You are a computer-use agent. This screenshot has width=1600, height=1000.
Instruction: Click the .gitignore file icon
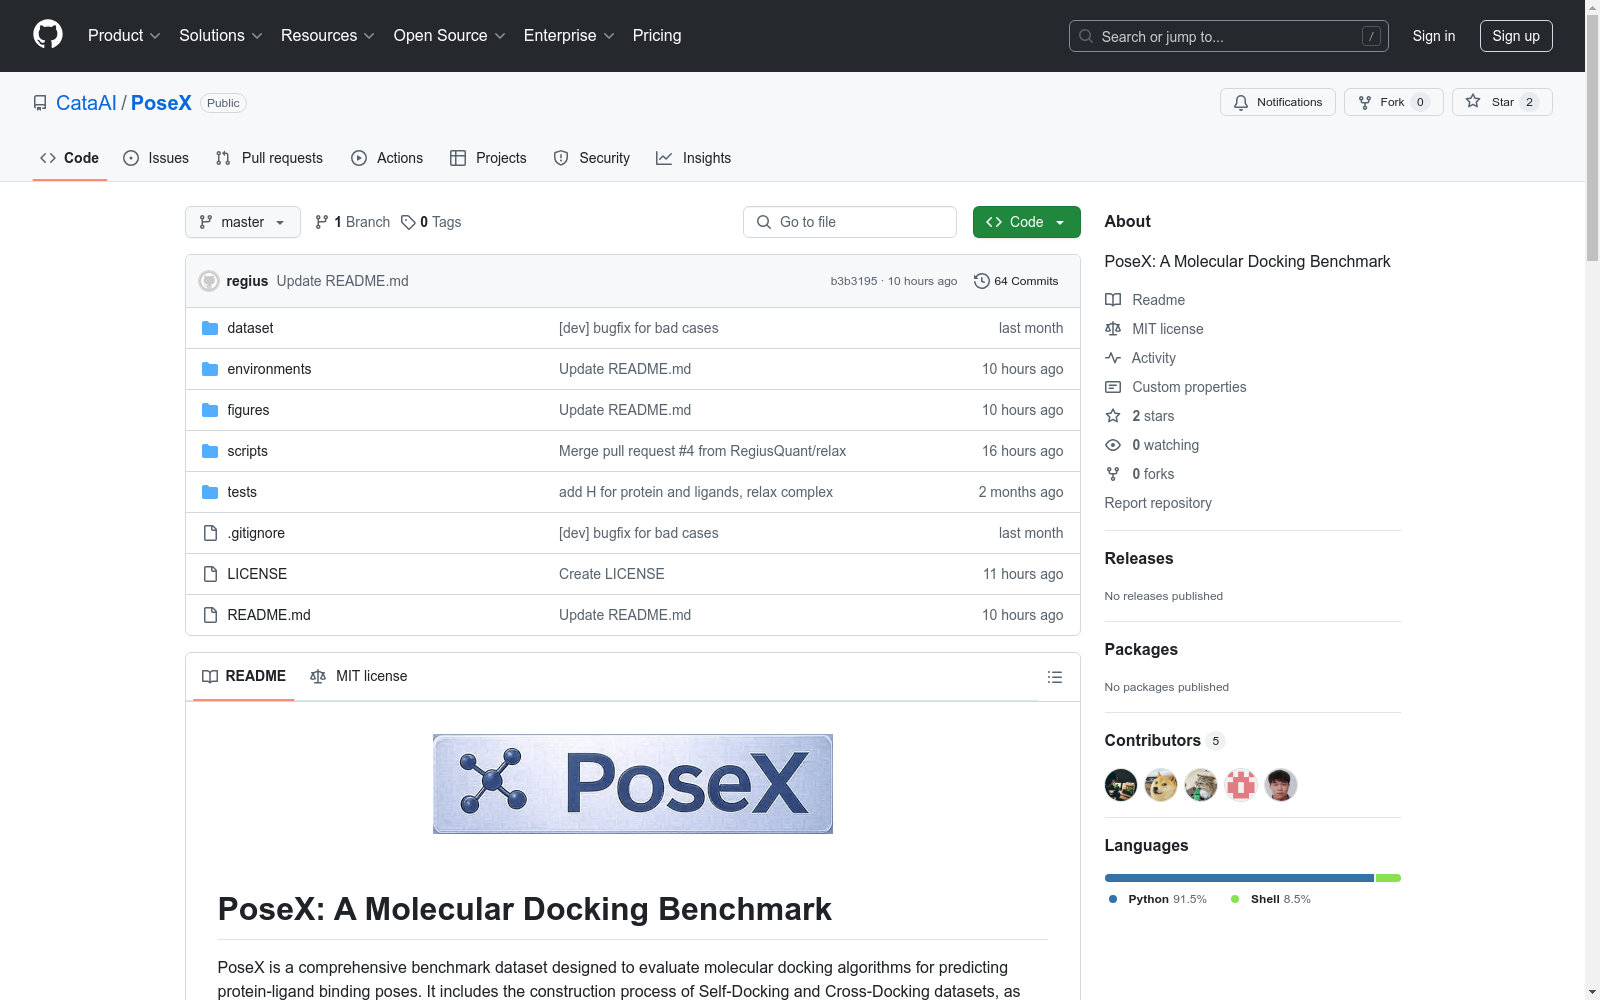(x=210, y=533)
